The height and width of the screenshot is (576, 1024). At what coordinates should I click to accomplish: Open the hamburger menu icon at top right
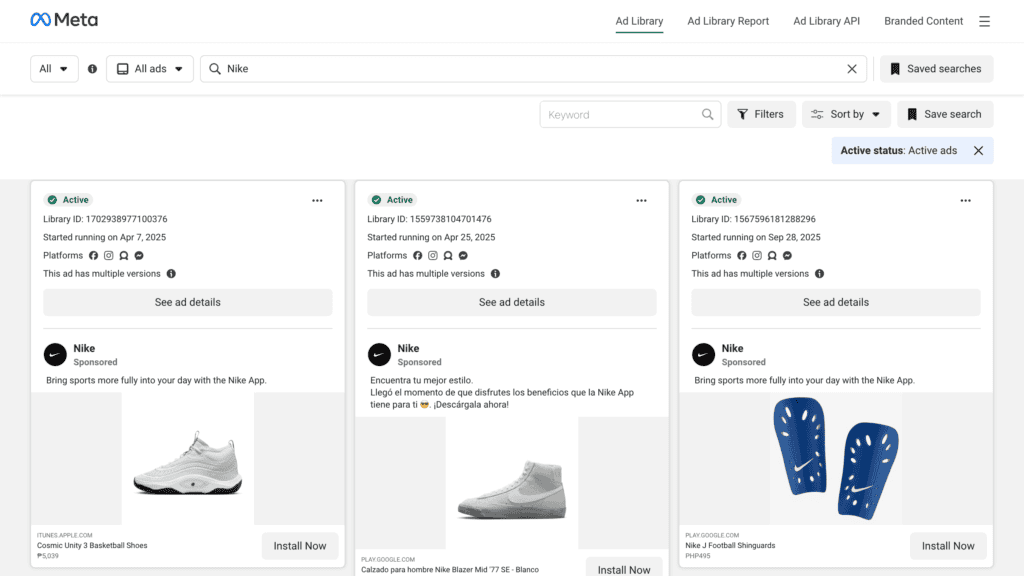[x=984, y=21]
